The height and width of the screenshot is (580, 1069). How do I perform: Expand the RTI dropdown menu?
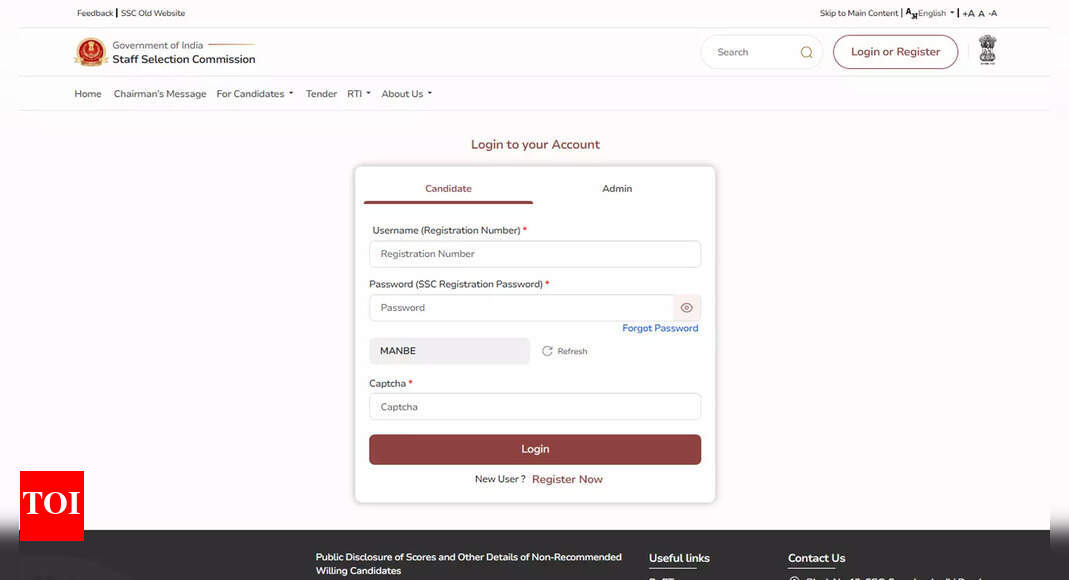tap(358, 94)
